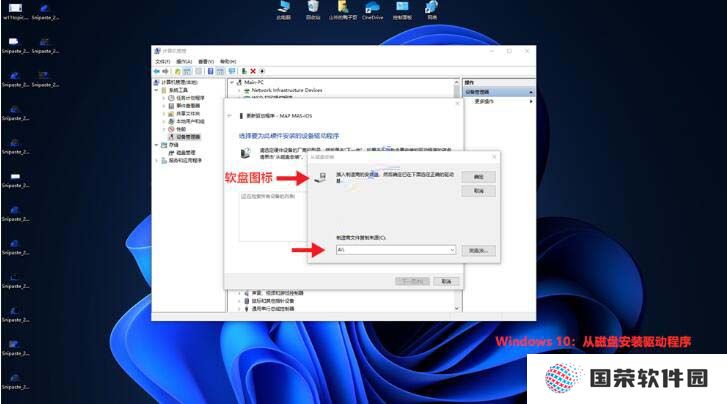
Task: Collapse the Main-PC node in device tree
Action: [232, 82]
